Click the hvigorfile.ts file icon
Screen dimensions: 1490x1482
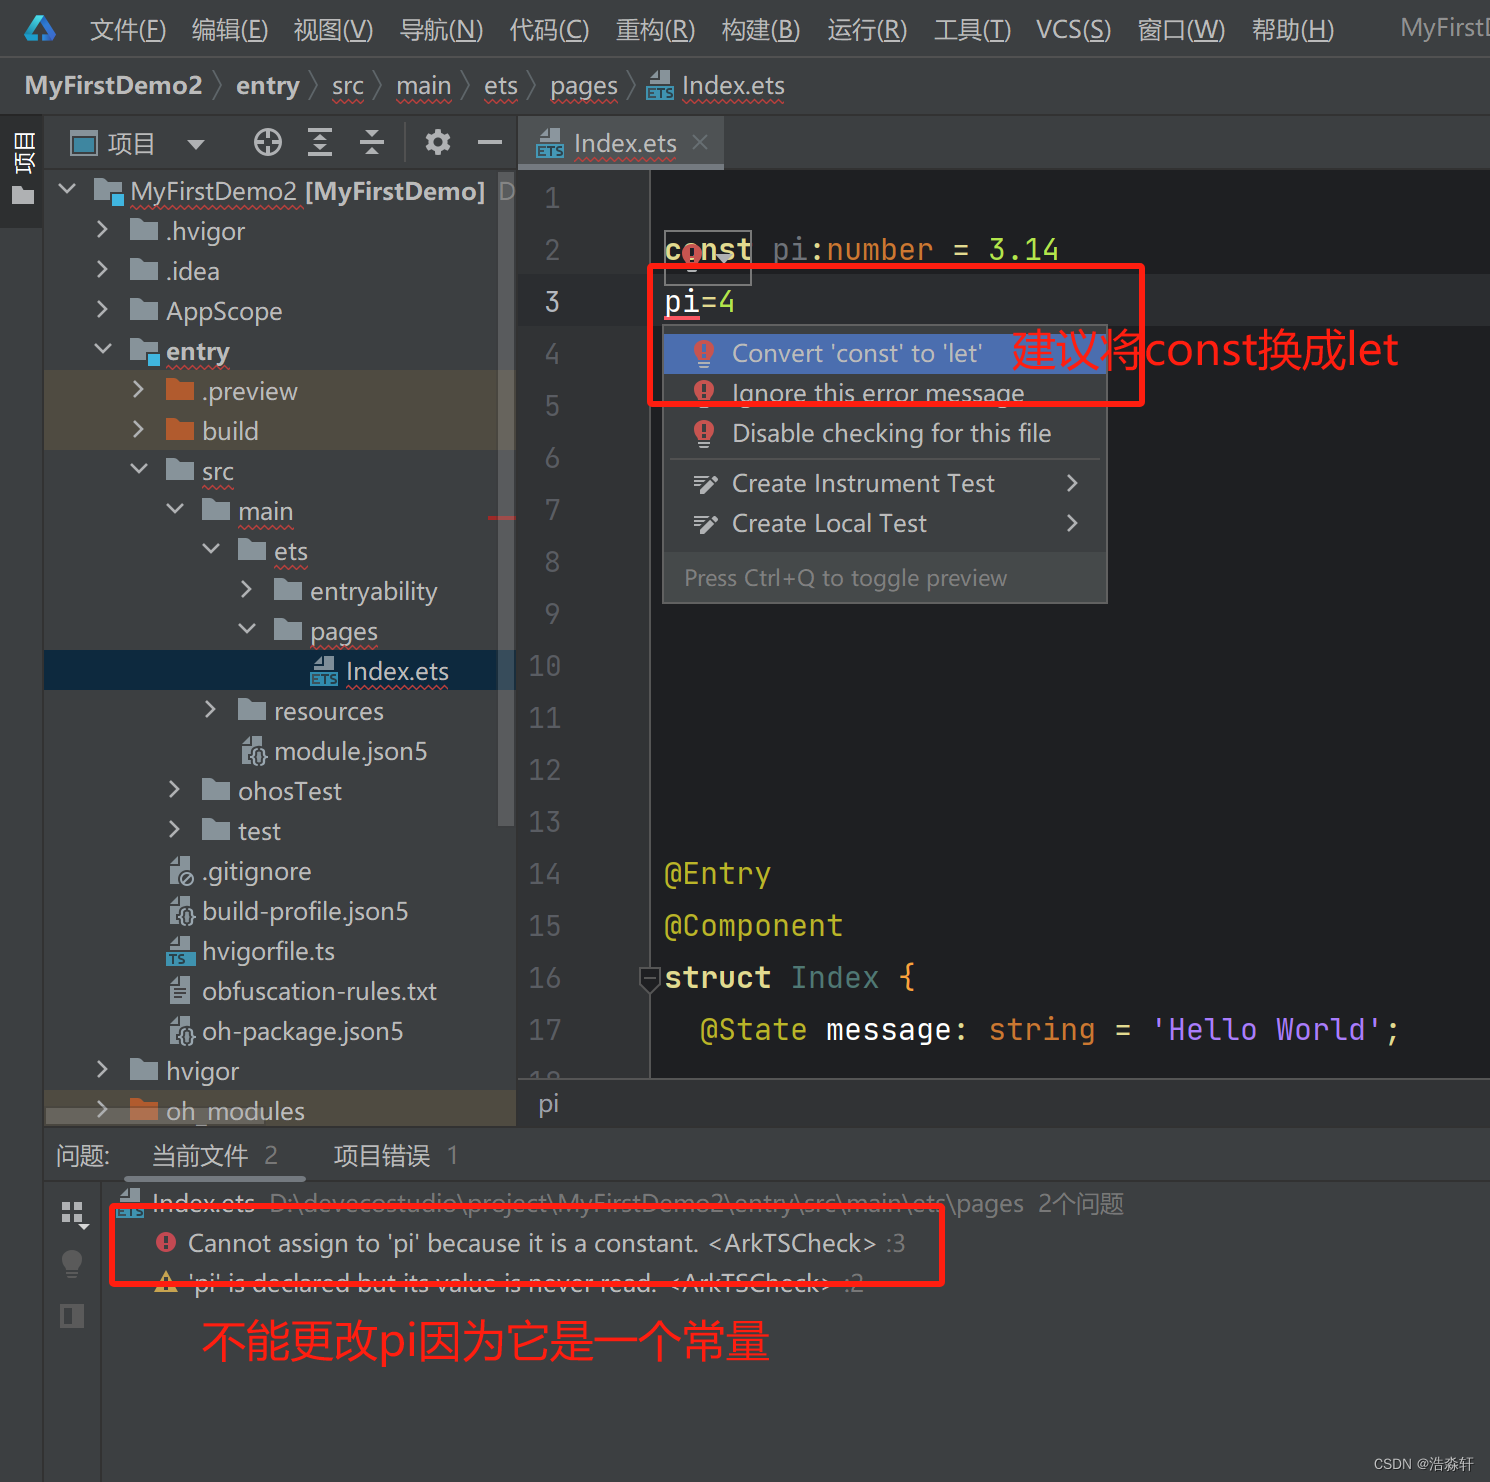[180, 951]
